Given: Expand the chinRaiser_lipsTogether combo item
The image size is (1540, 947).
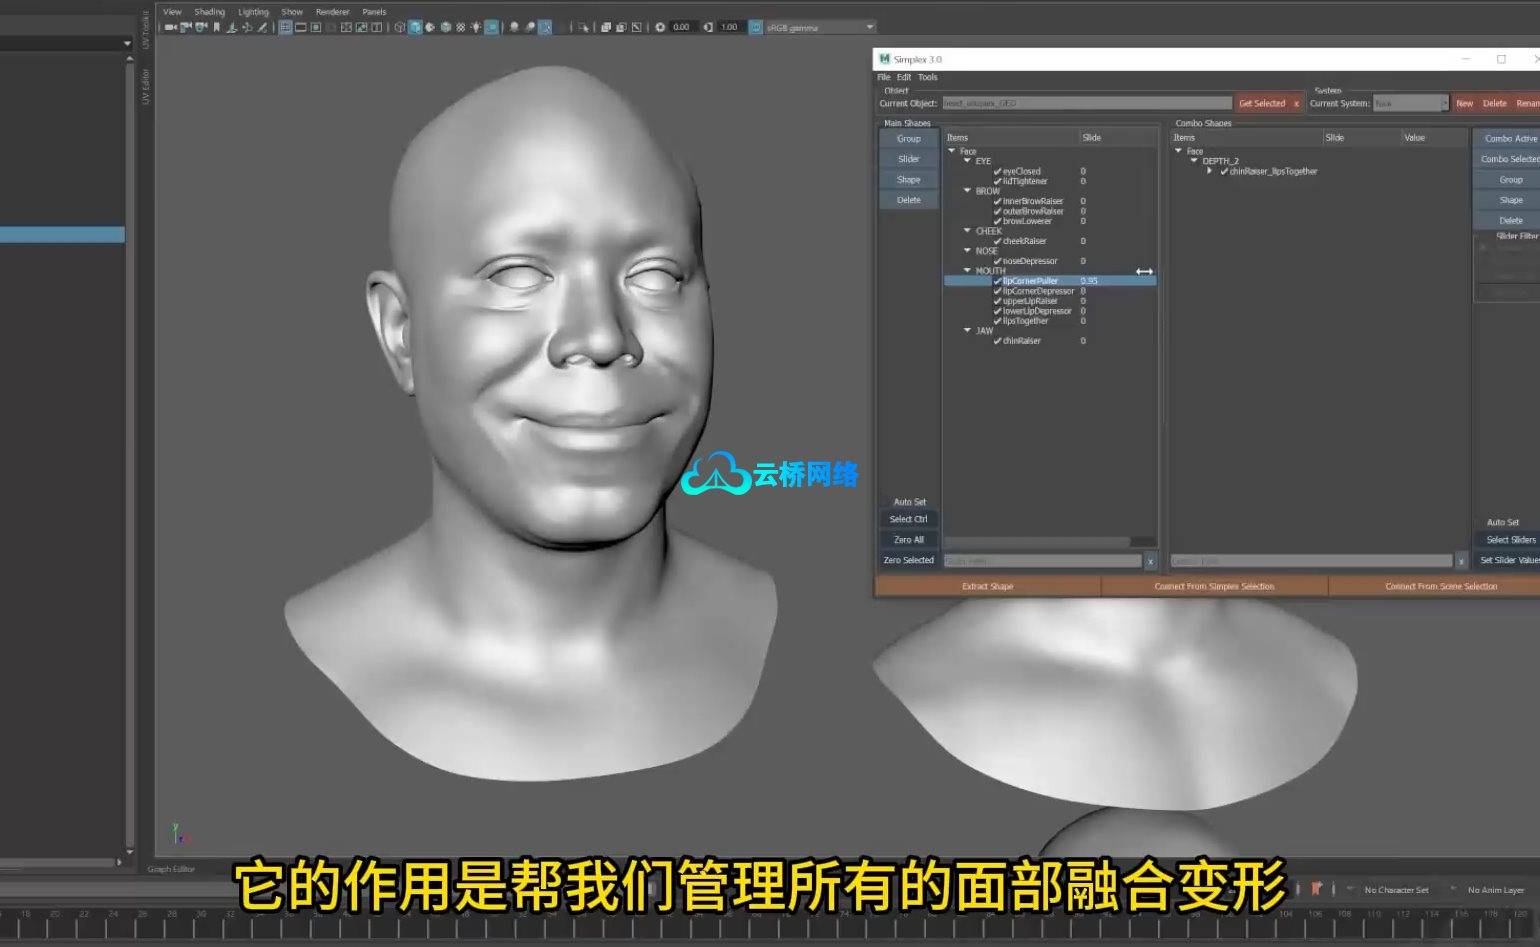Looking at the screenshot, I should tap(1210, 171).
